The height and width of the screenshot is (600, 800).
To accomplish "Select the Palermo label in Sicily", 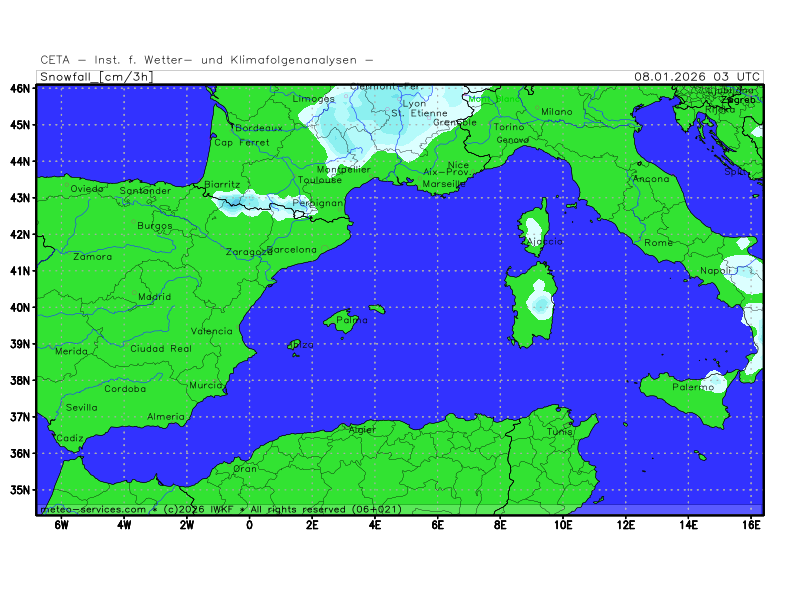I will tap(693, 387).
